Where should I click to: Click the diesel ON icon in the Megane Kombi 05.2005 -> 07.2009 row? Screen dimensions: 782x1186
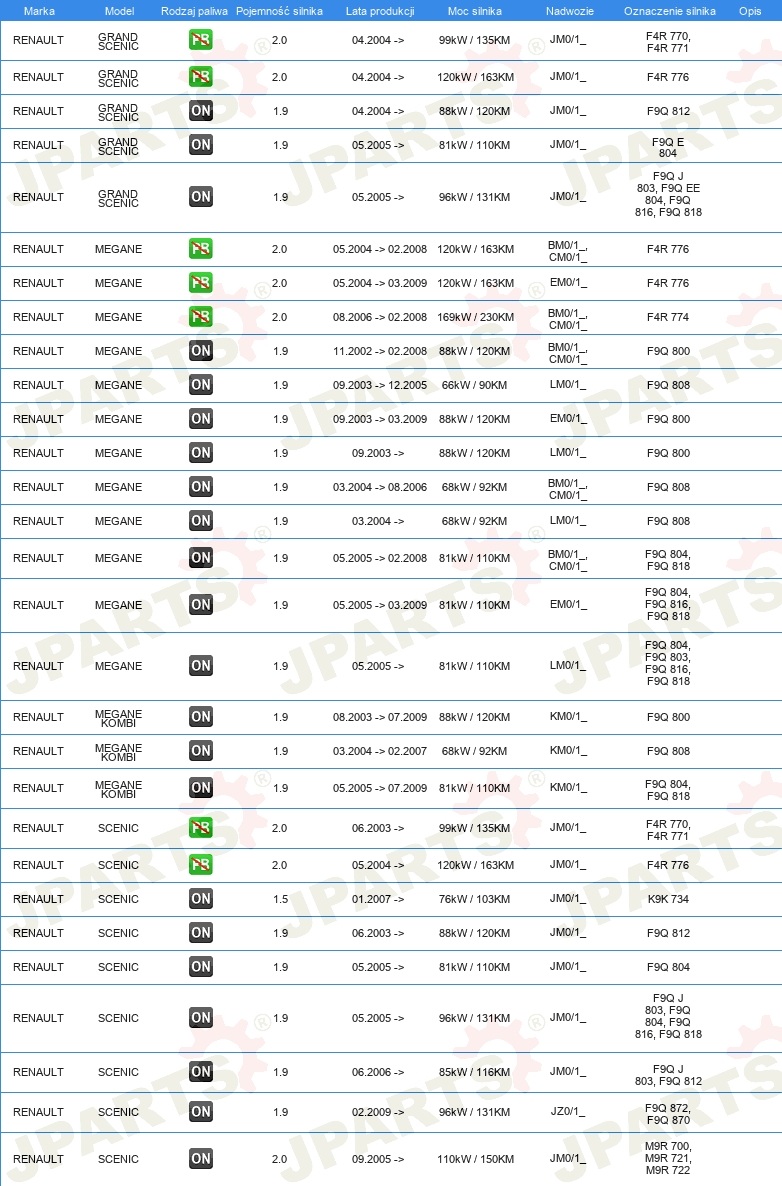(200, 788)
